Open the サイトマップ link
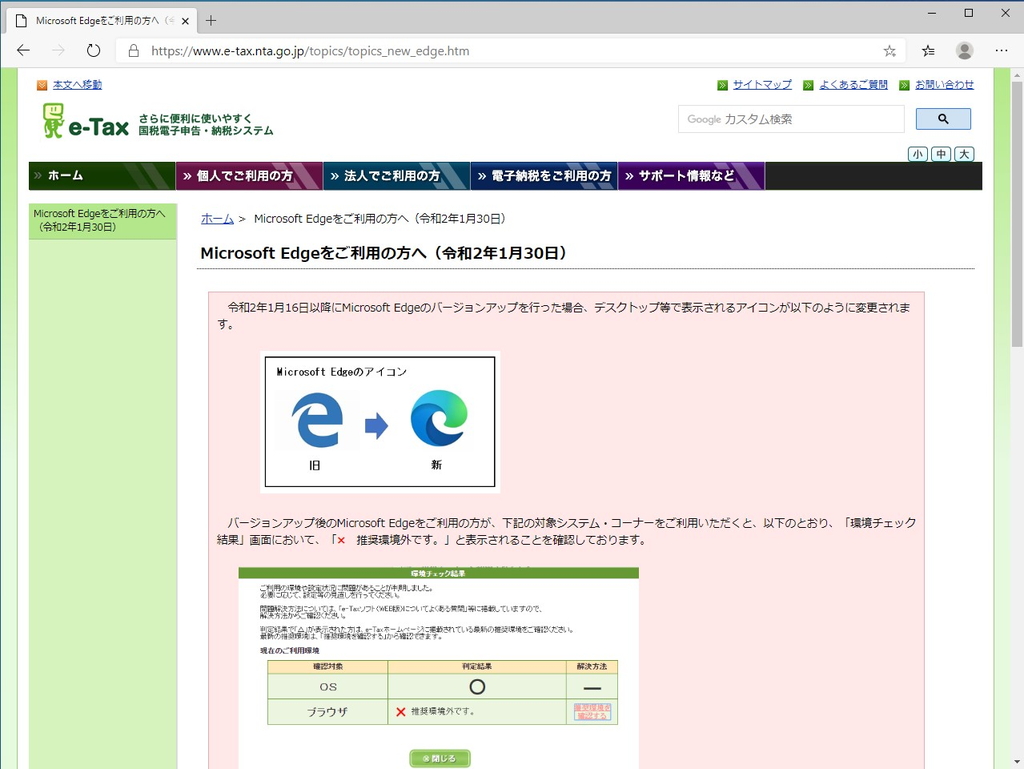 pos(764,84)
